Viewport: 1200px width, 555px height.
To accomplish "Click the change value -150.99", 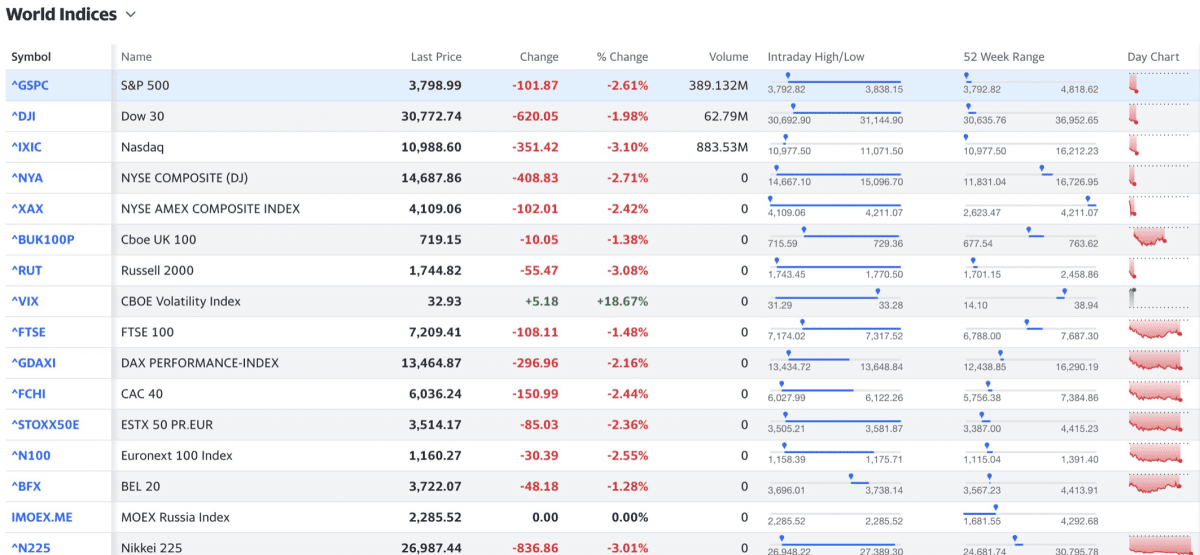I will (x=535, y=395).
